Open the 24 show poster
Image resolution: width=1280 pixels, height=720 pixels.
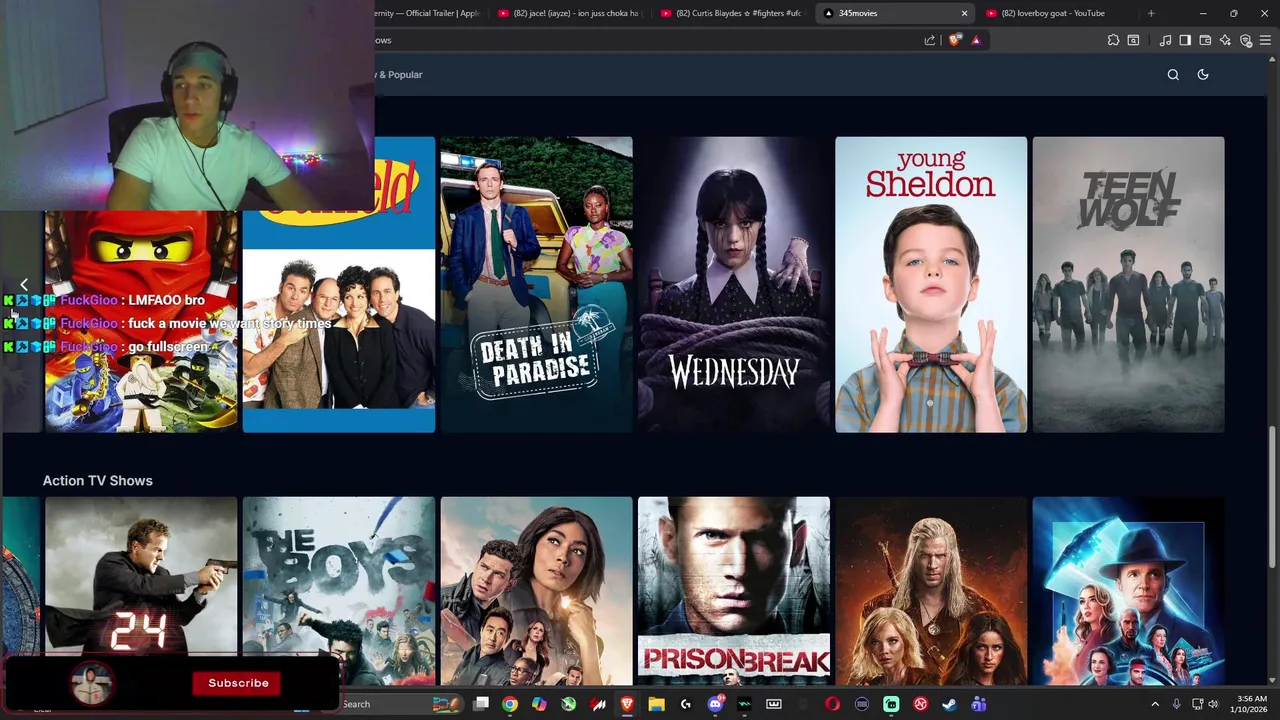[x=141, y=575]
